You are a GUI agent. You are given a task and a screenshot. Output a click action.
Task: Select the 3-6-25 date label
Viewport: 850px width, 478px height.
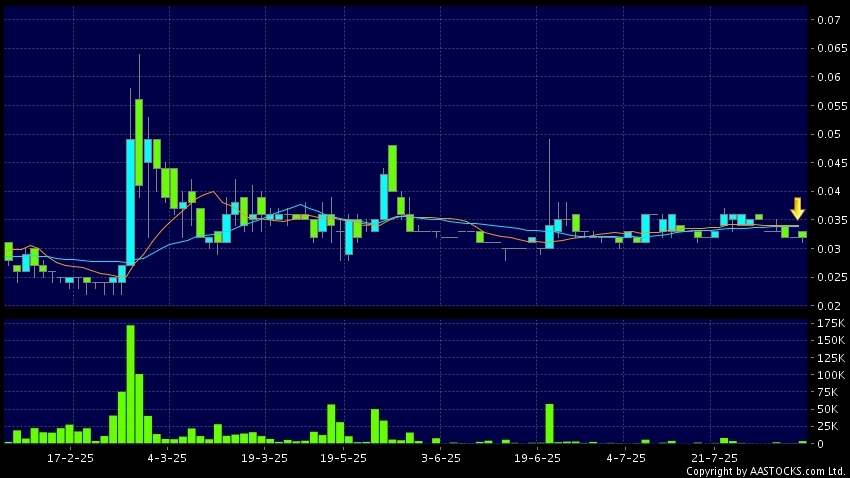[441, 458]
